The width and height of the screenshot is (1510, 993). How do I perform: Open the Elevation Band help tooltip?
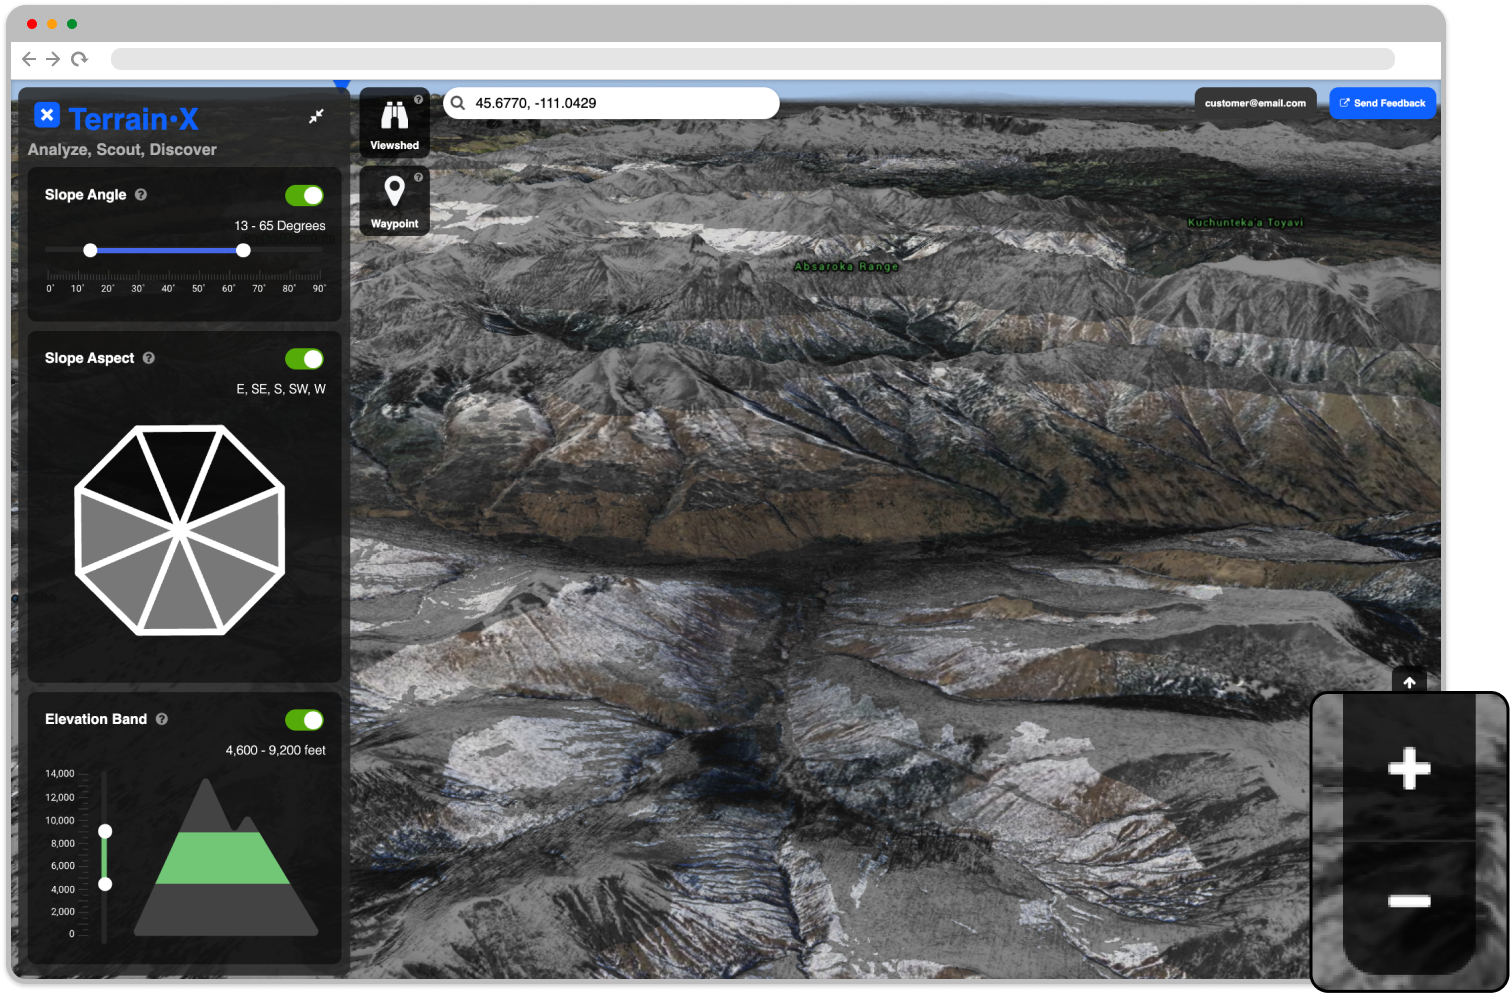[x=160, y=718]
